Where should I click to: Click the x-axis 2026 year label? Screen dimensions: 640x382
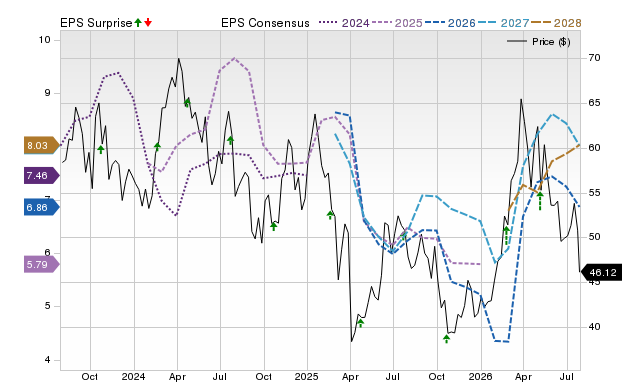coord(480,376)
